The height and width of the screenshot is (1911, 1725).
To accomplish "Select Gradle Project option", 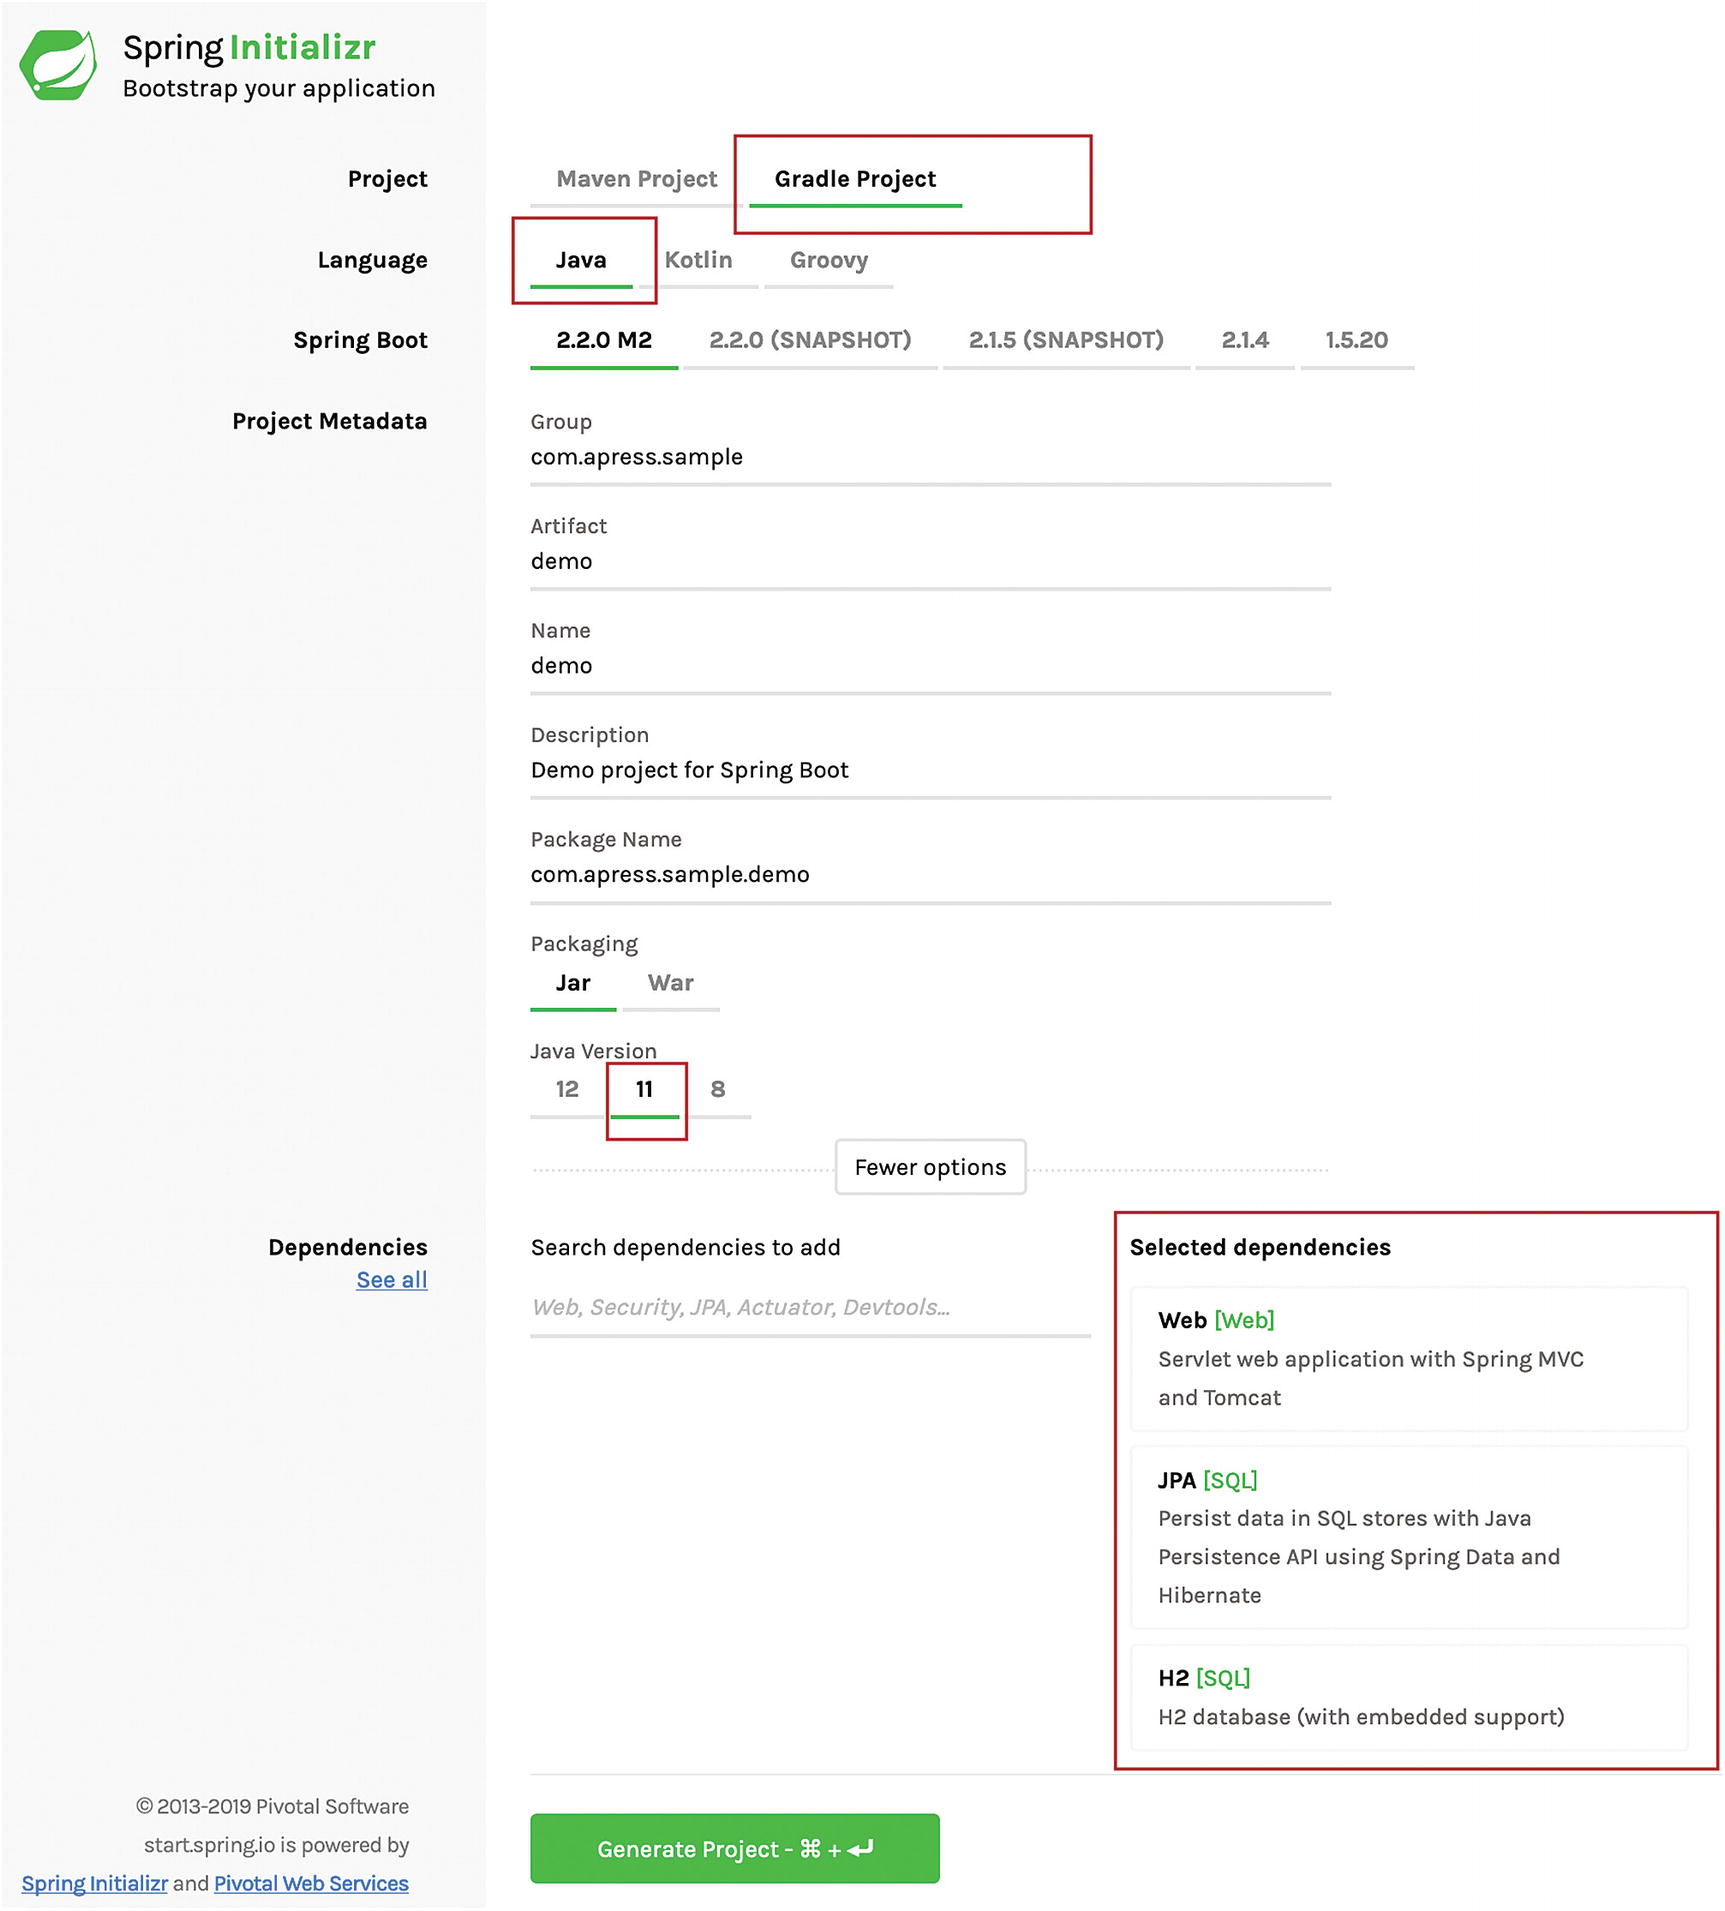I will 855,179.
